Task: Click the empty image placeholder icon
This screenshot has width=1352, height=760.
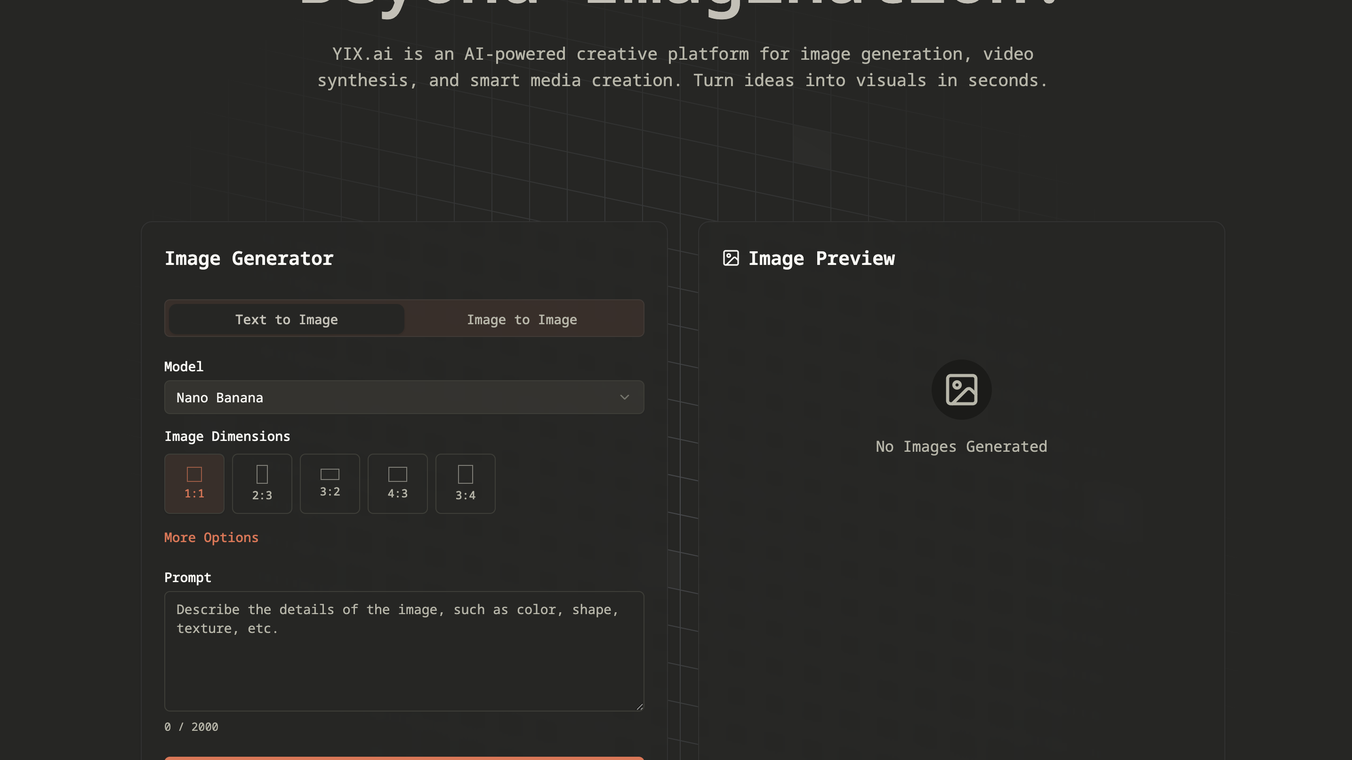Action: (961, 390)
